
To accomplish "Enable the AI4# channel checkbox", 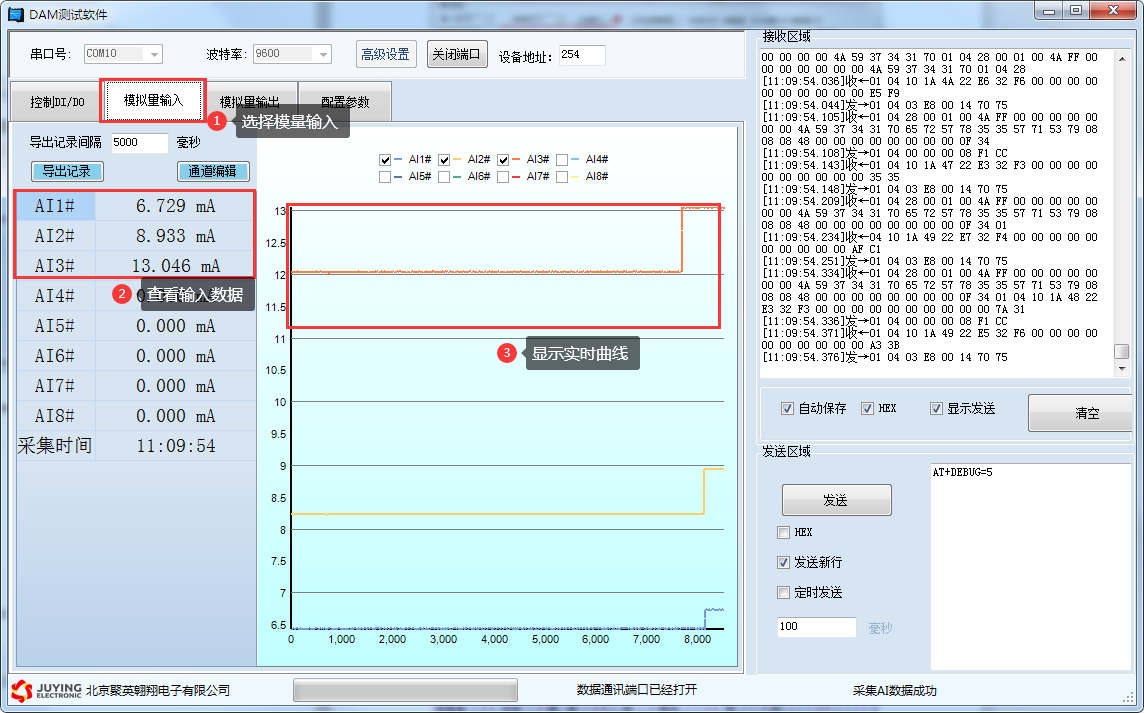I will [x=562, y=159].
